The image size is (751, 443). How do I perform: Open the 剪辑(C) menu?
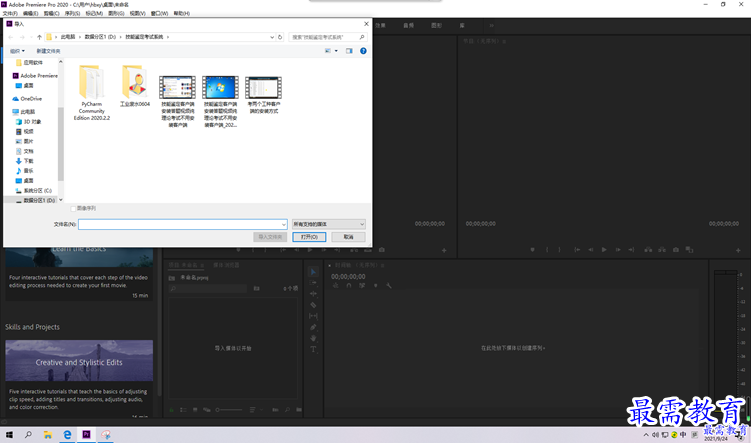(x=51, y=13)
